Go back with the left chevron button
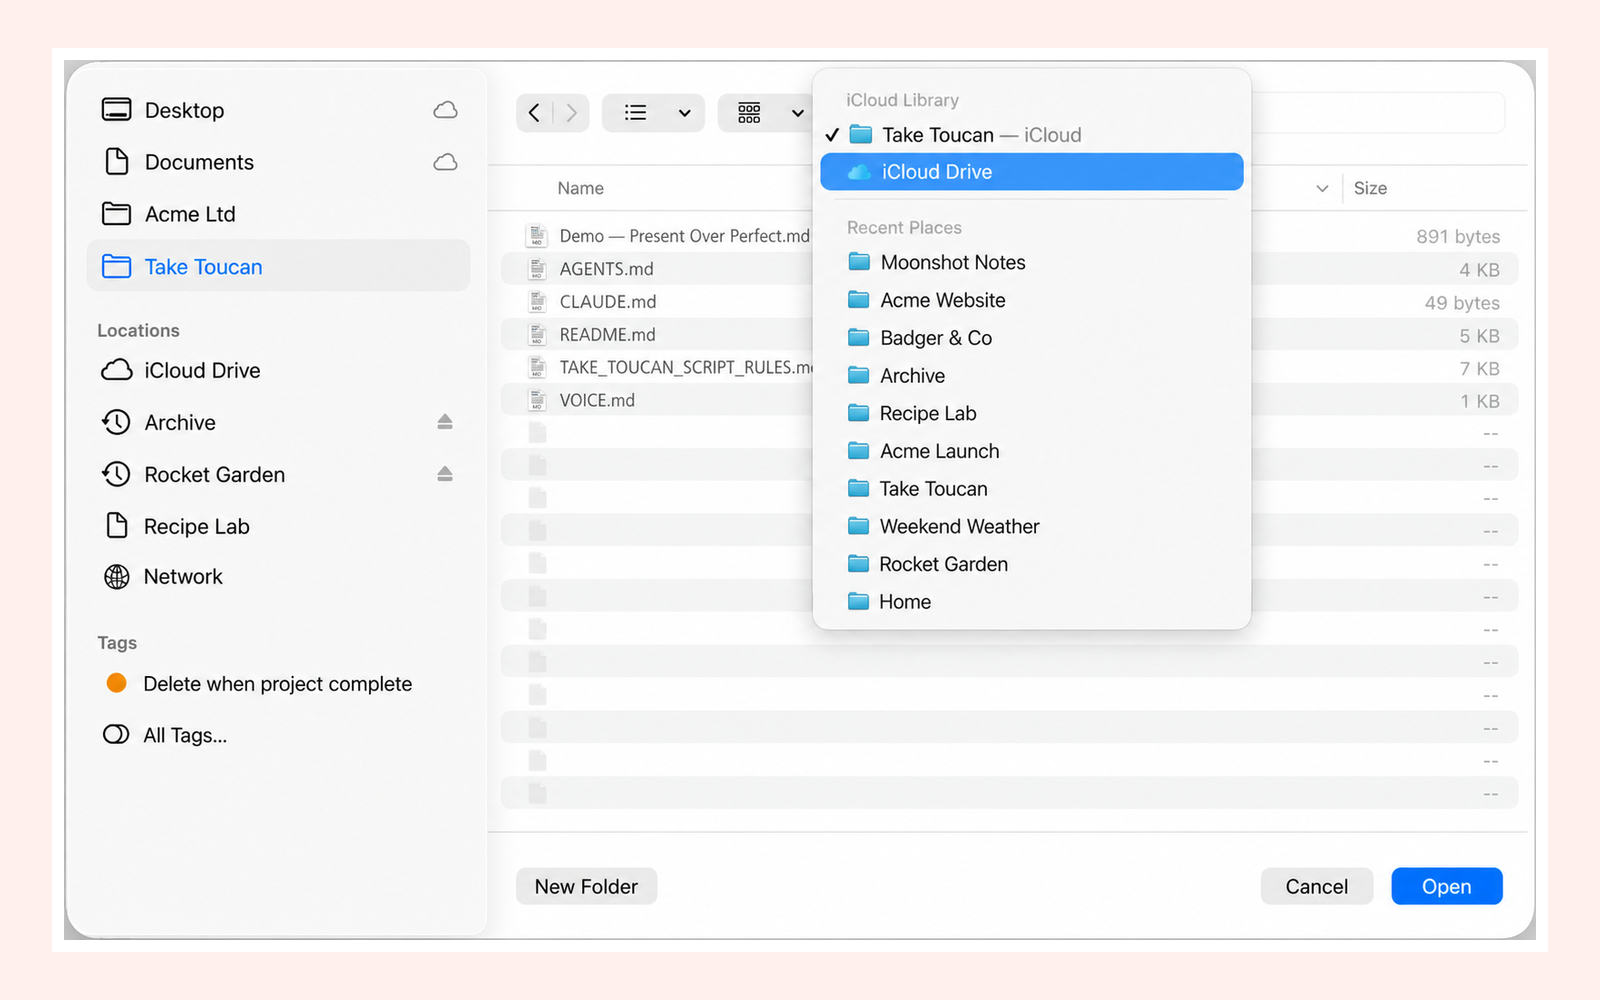This screenshot has height=1000, width=1600. [x=534, y=113]
